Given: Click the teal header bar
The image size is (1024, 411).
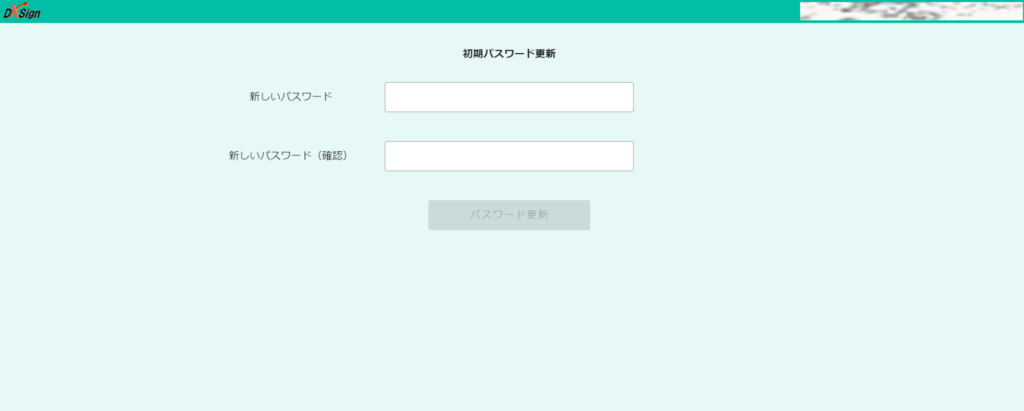Looking at the screenshot, I should pos(400,11).
